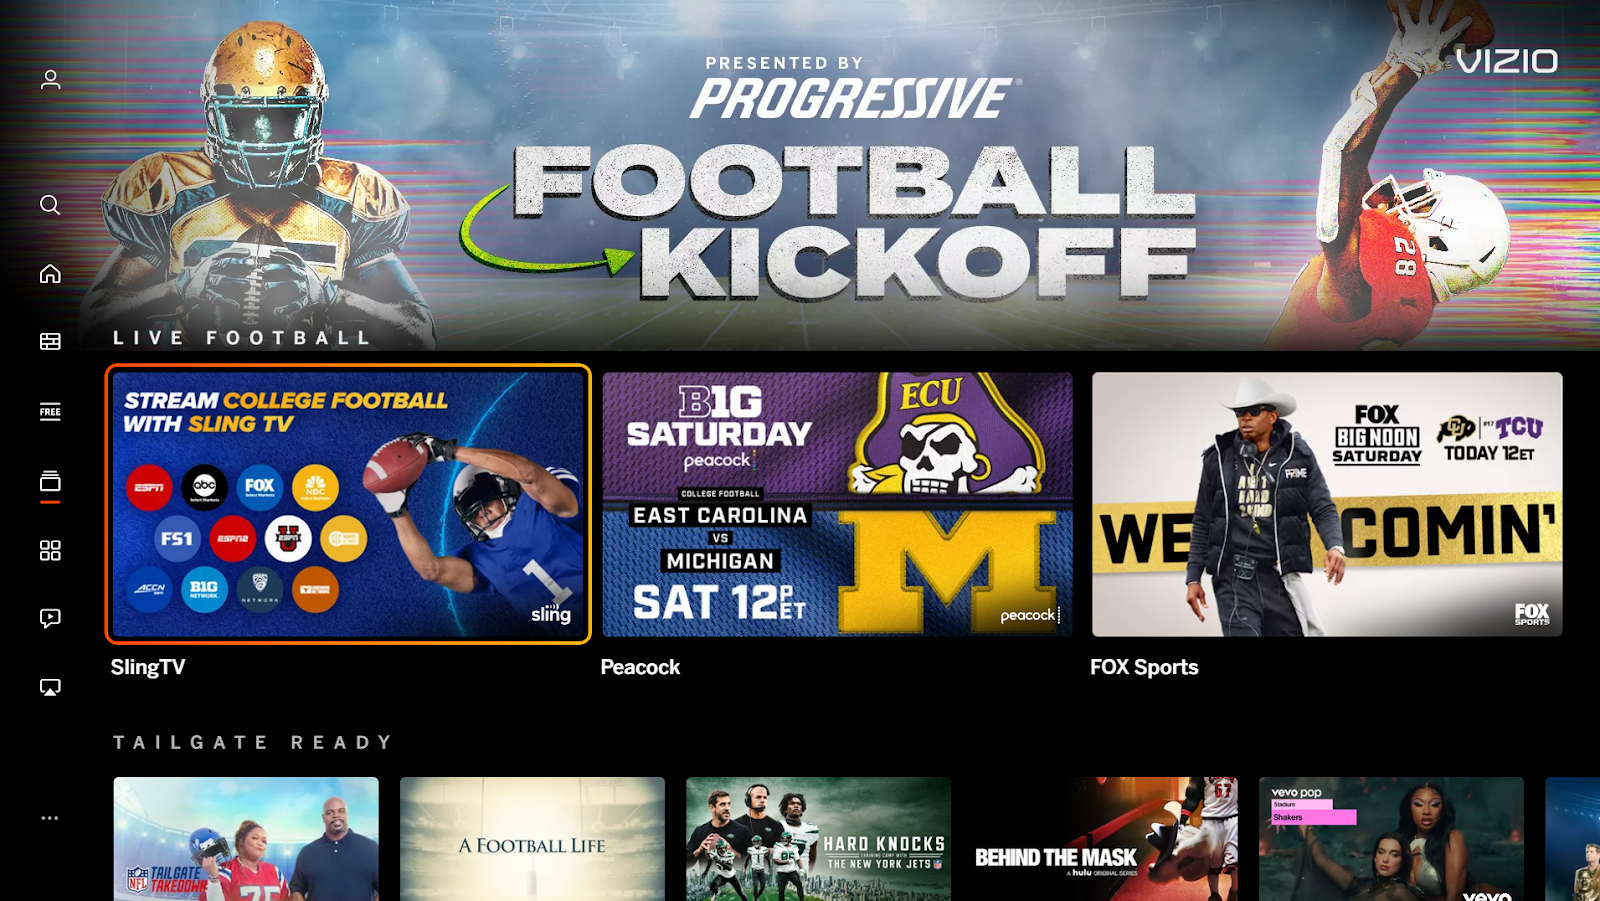Open the user profile icon
The image size is (1600, 901).
point(50,79)
